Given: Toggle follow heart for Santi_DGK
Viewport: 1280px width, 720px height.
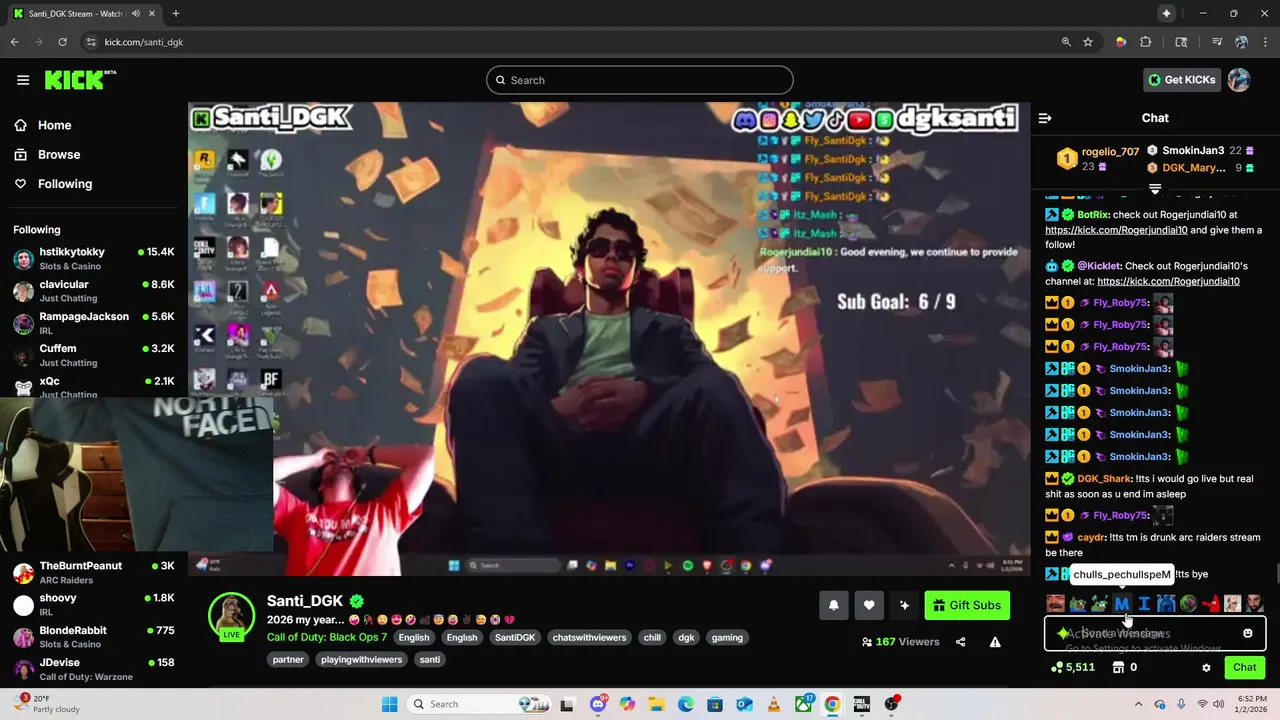Looking at the screenshot, I should coord(869,605).
